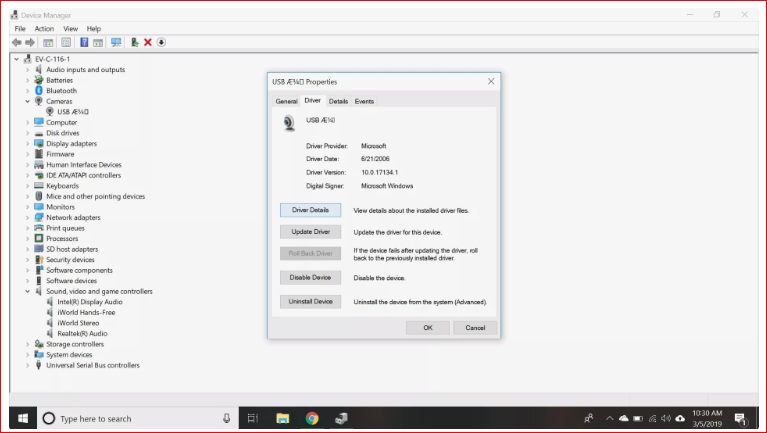Open the Action menu
Viewport: 767px width, 433px height.
pos(44,29)
